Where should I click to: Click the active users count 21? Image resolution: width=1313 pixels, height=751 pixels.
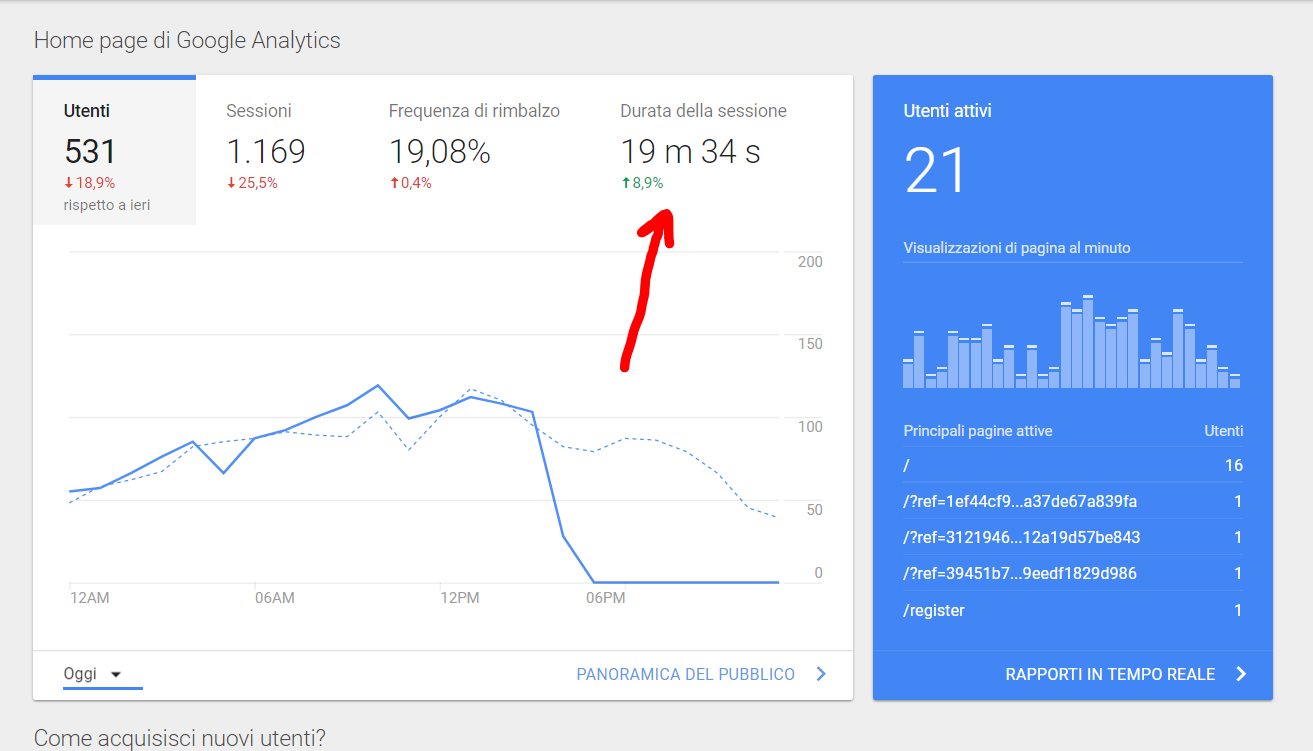pyautogui.click(x=936, y=170)
